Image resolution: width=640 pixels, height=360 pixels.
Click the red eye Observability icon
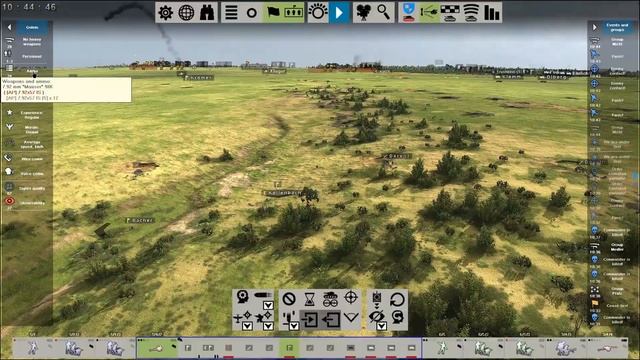pyautogui.click(x=9, y=201)
